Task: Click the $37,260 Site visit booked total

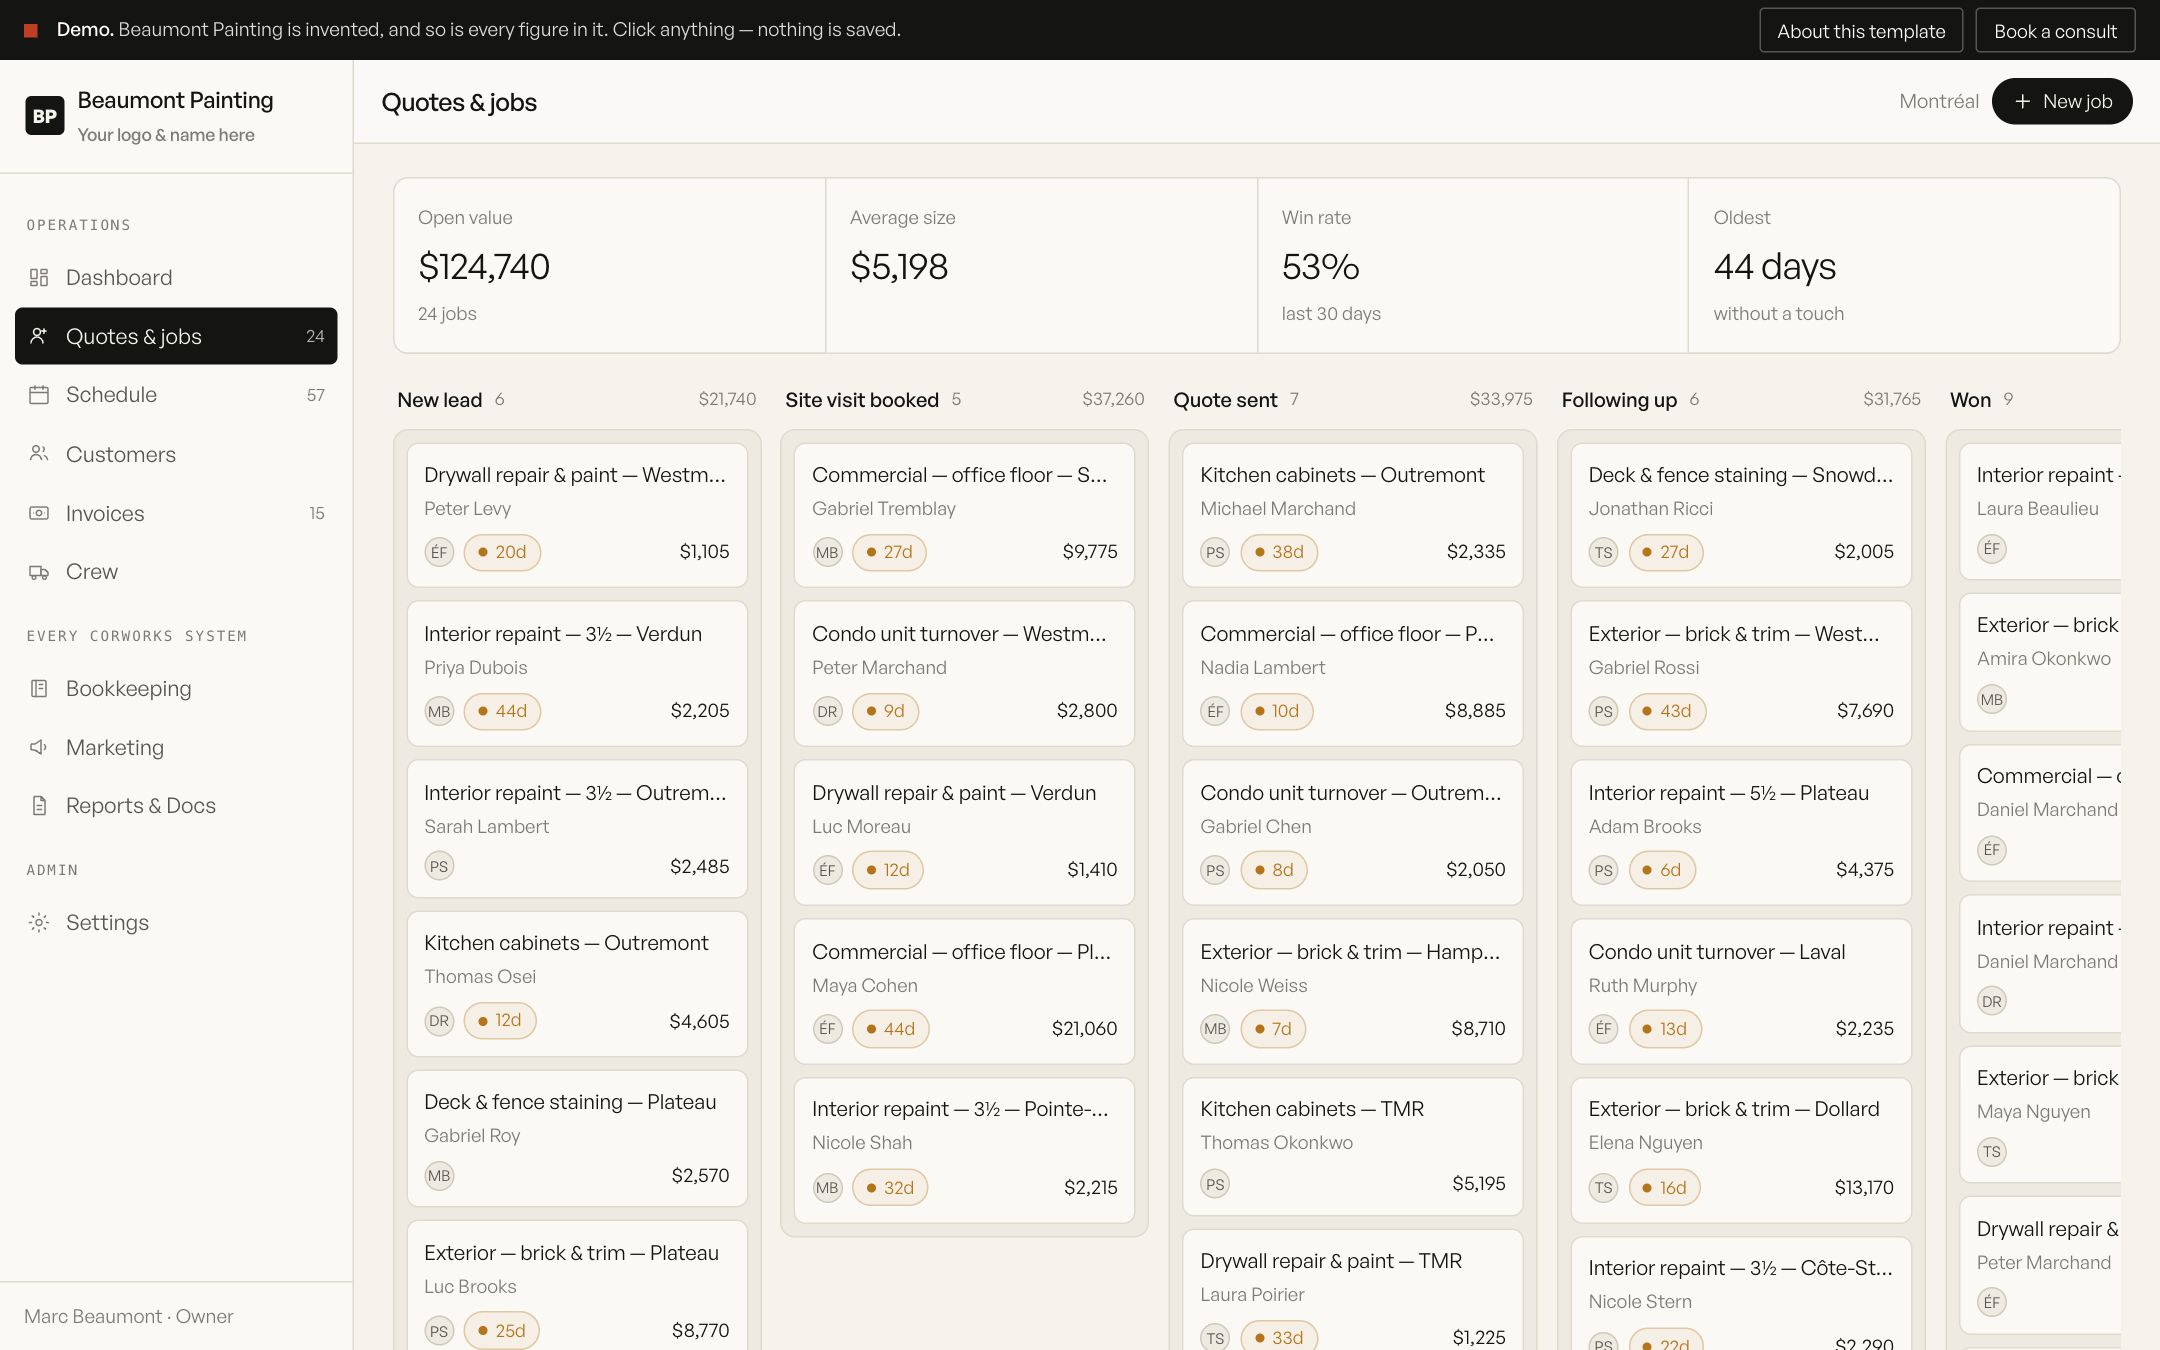Action: click(x=1113, y=399)
